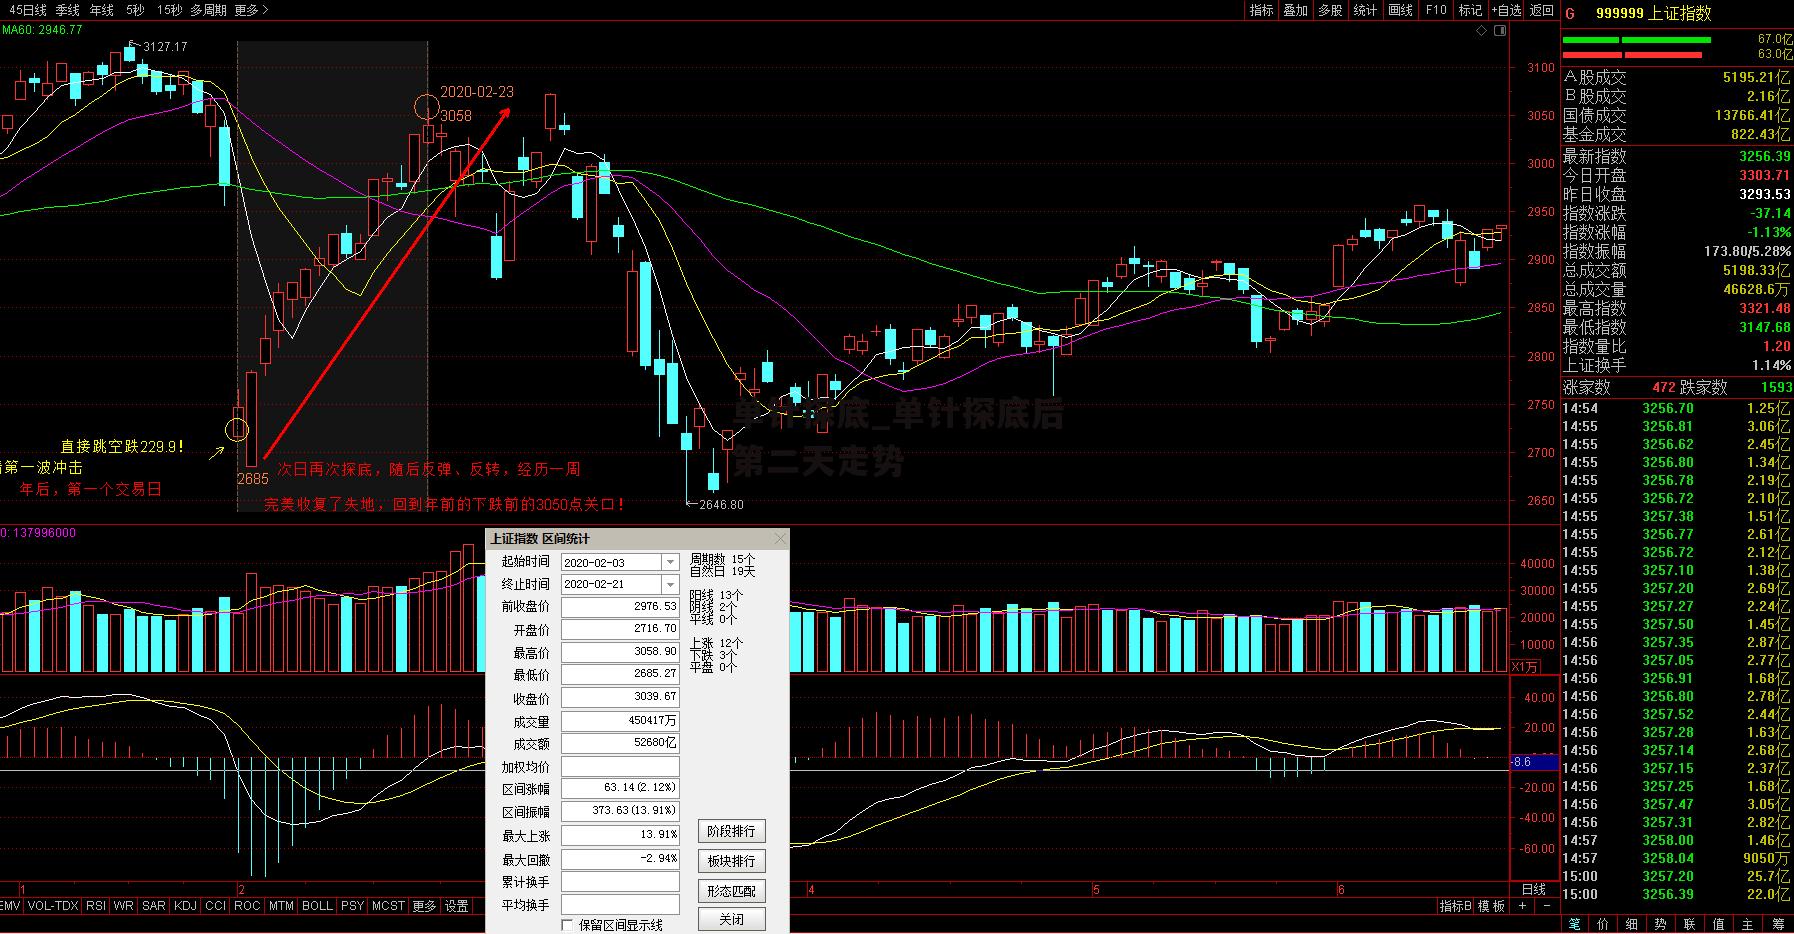This screenshot has height=934, width=1794.
Task: Select the 势 tab in the quote panel
Action: 1662,924
